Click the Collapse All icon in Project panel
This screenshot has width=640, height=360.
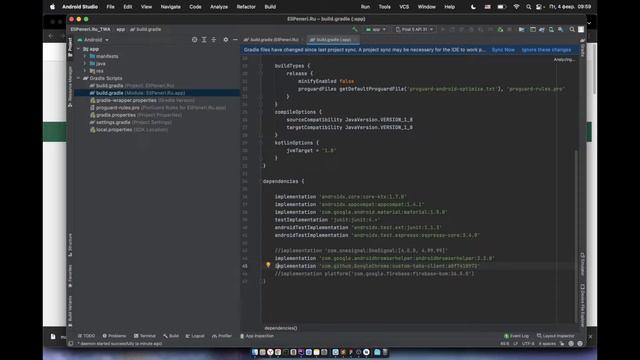tap(213, 40)
